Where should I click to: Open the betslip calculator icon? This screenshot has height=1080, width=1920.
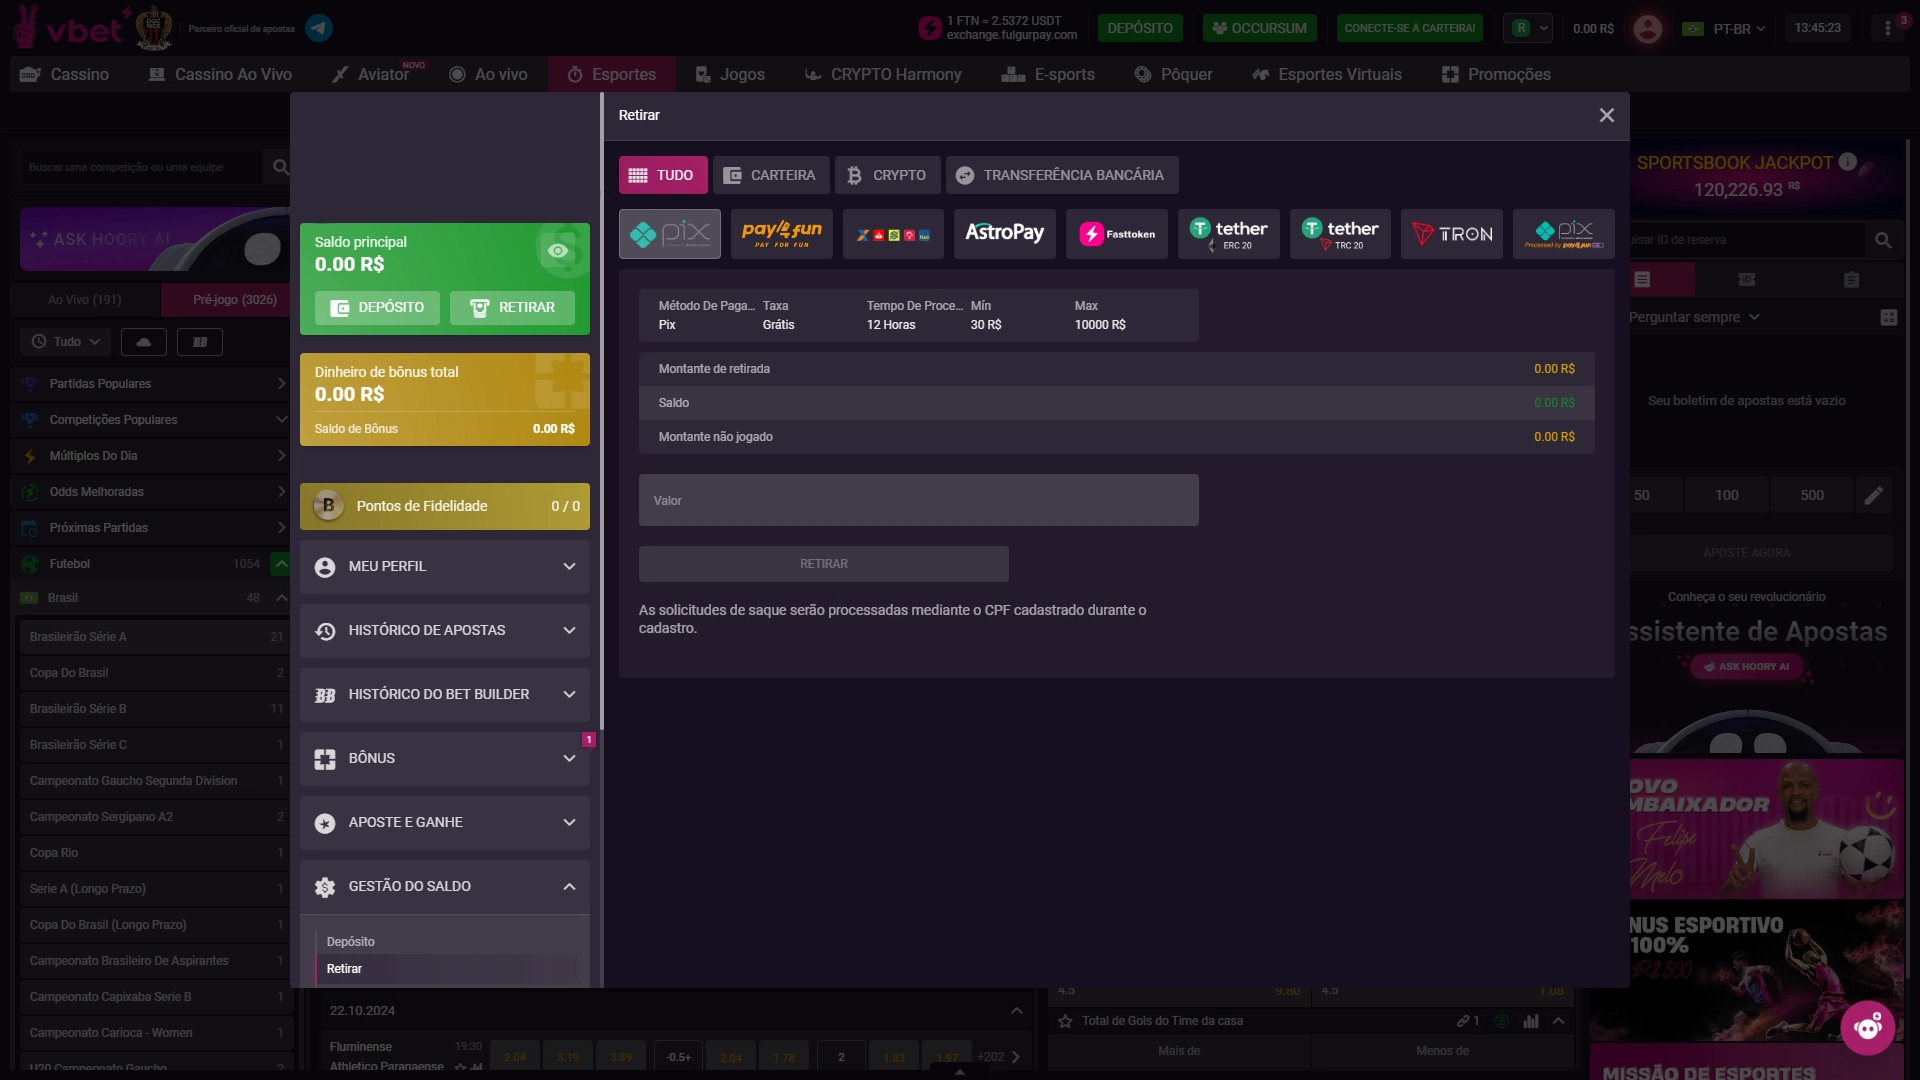click(1888, 317)
